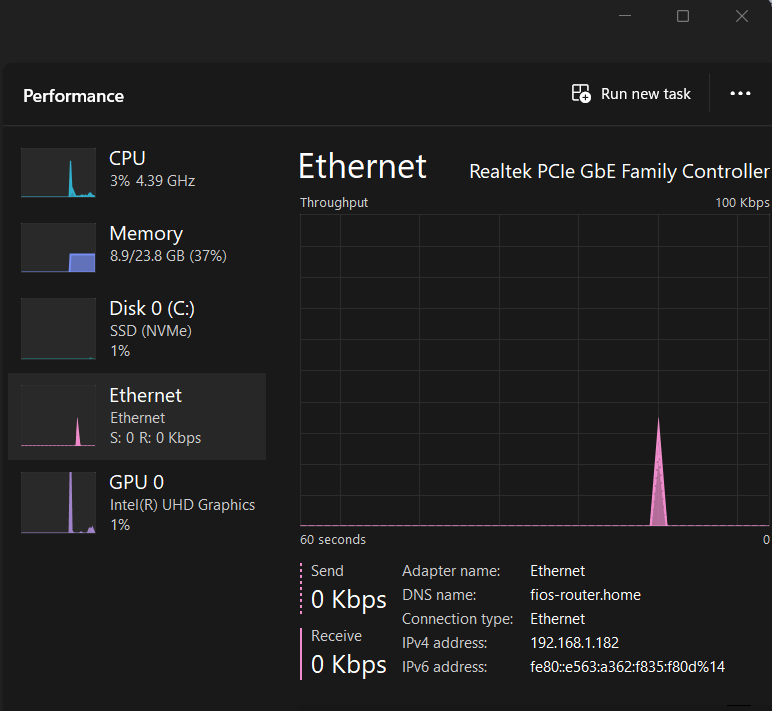
Task: Switch to the CPU performance entry label
Action: coord(127,158)
